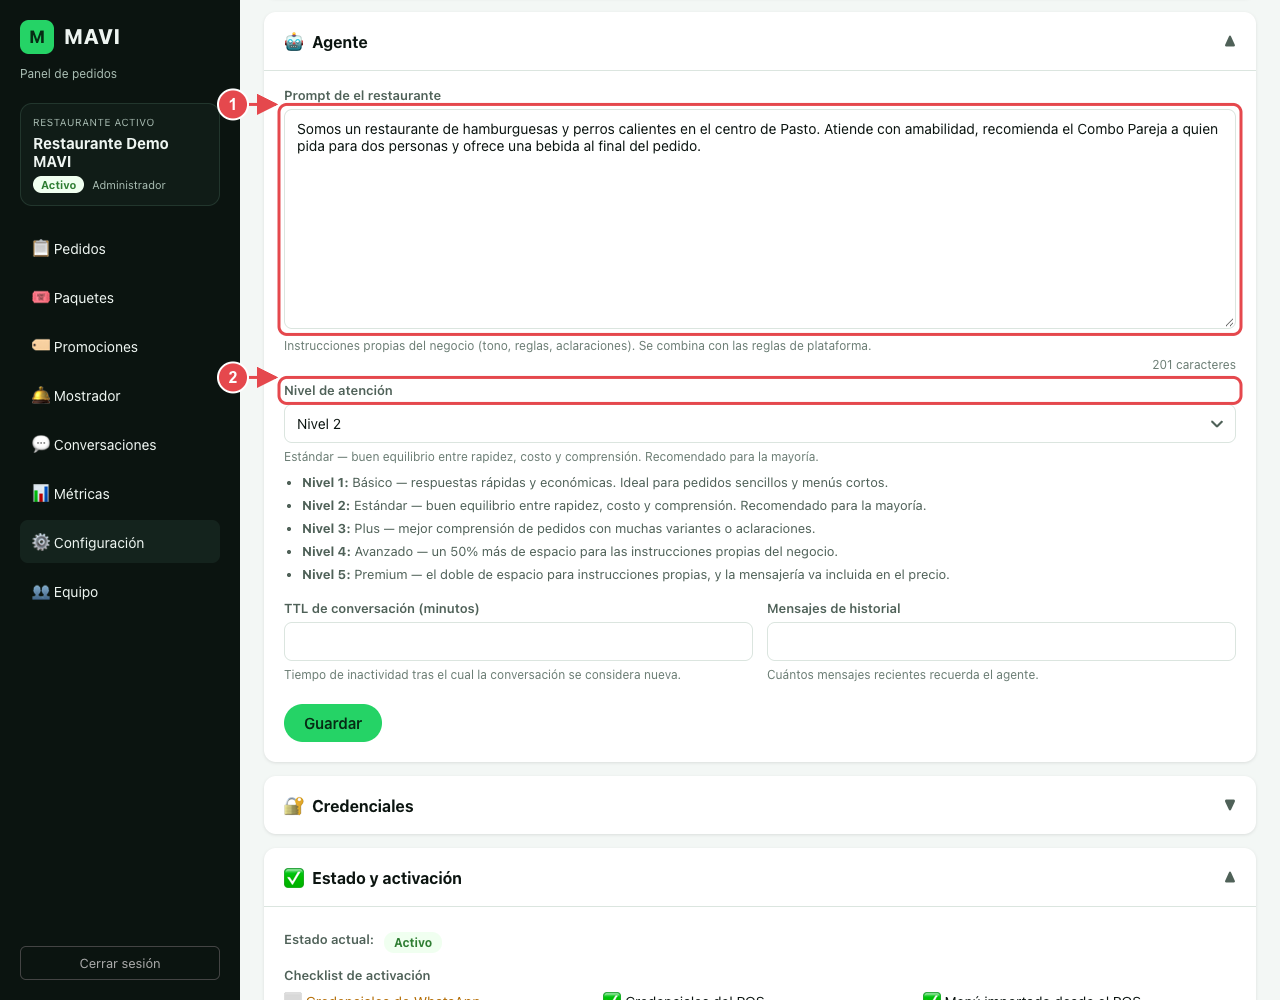Click the Equipo people icon

[x=41, y=591]
